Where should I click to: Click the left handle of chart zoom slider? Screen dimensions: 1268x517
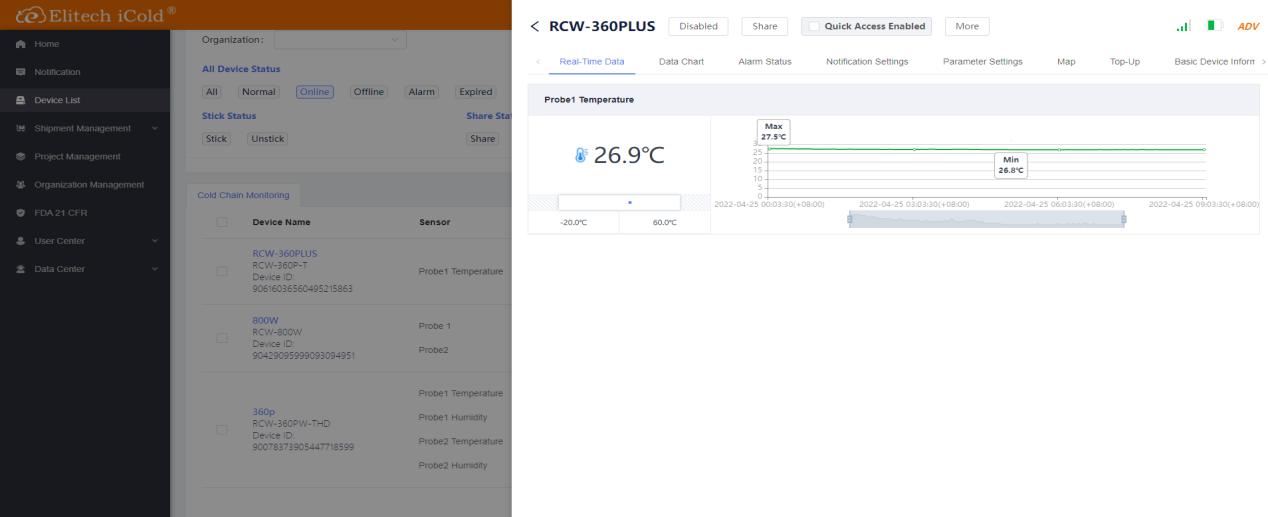click(x=850, y=219)
